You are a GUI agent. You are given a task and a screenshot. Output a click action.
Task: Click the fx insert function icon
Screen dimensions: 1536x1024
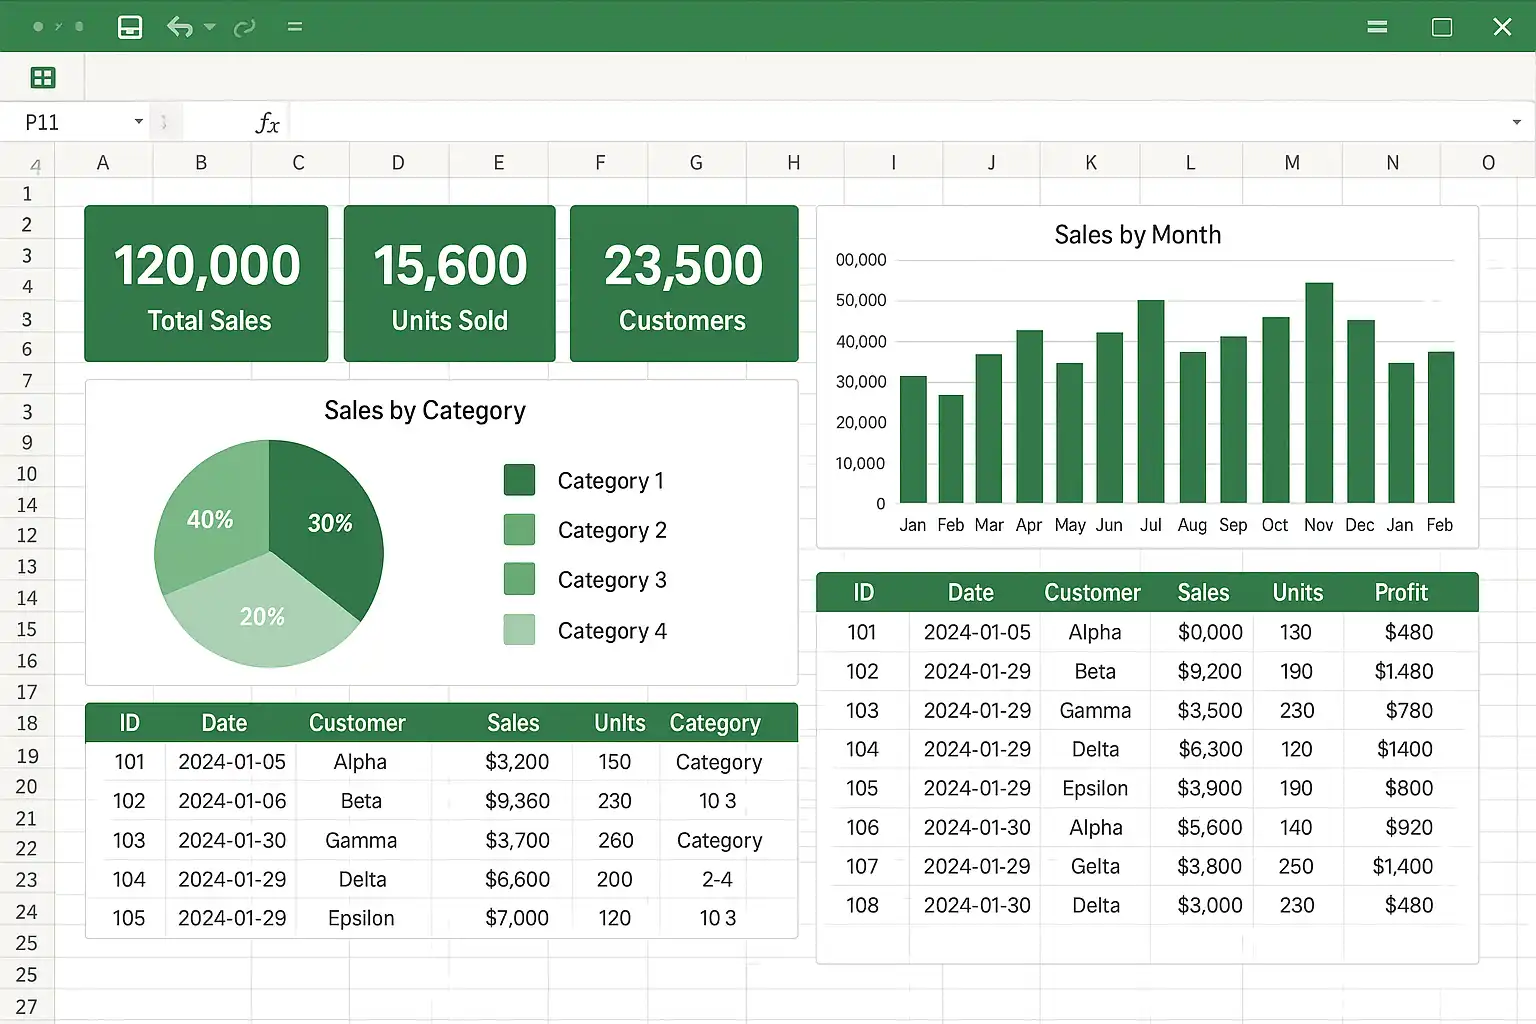[267, 123]
